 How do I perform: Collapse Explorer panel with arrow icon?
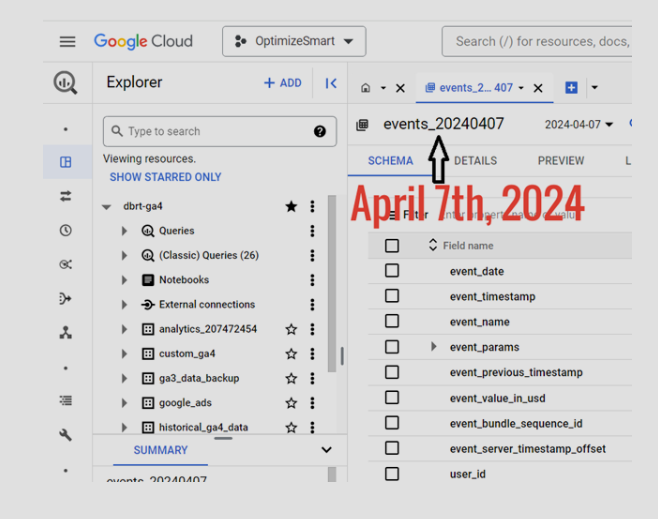point(331,83)
